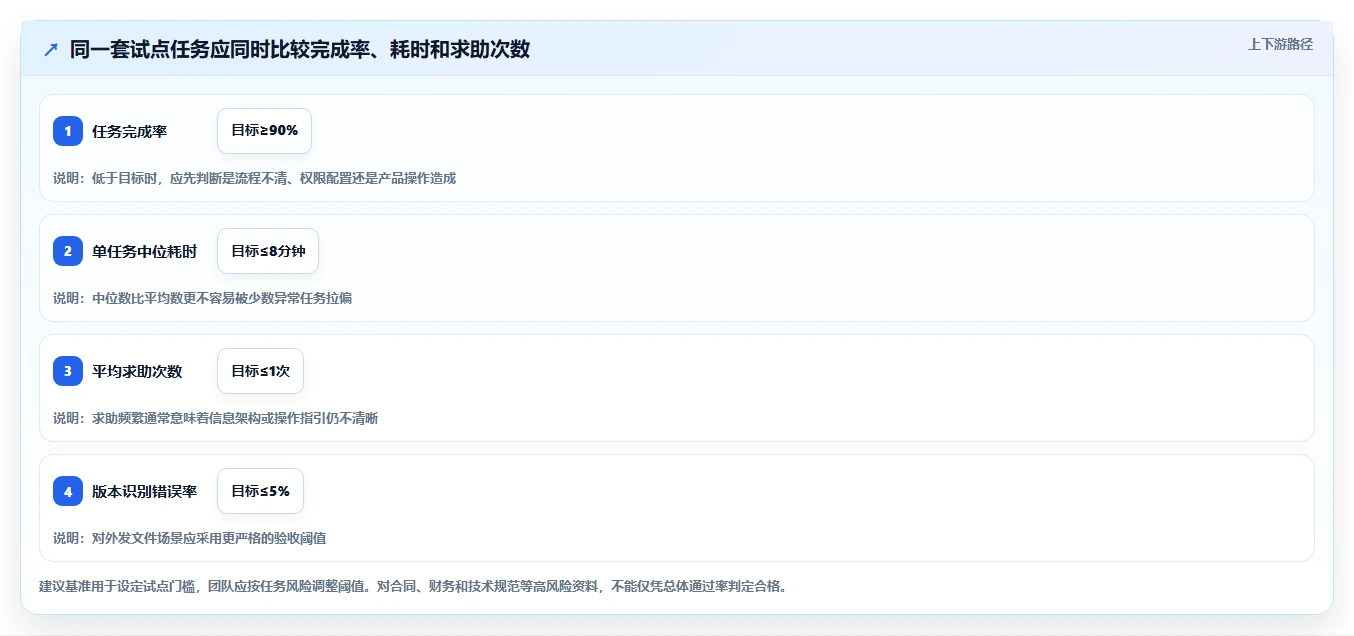Click the 目标≤1次 target chip
This screenshot has width=1354, height=636.
[x=260, y=371]
